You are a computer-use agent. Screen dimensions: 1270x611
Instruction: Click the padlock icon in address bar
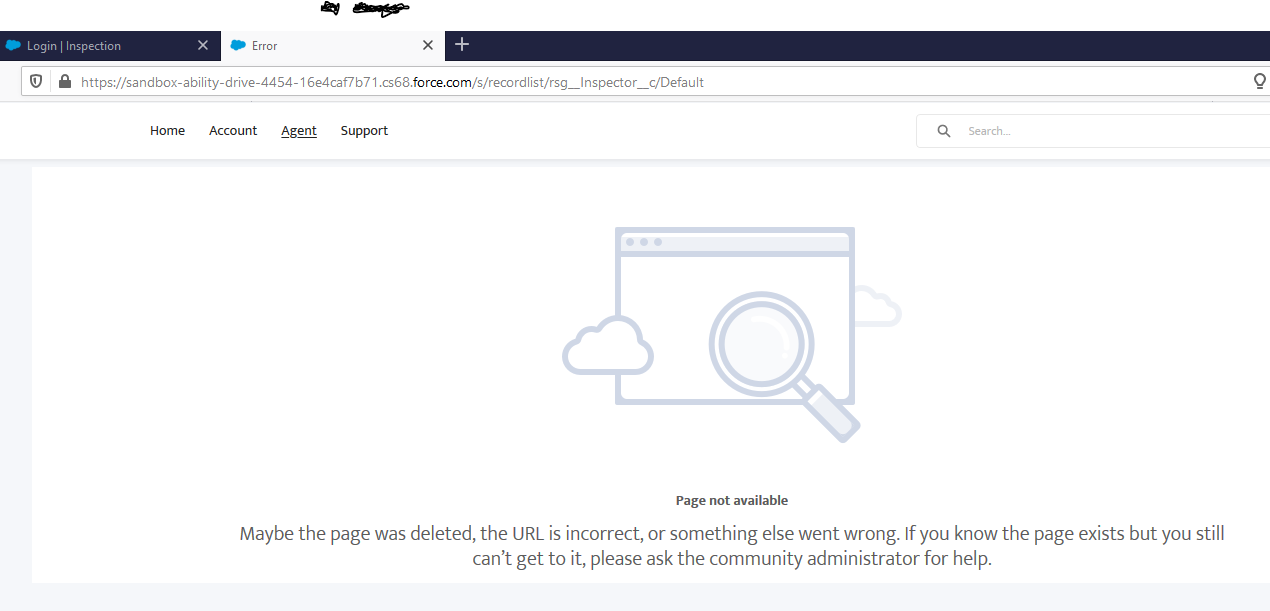(x=64, y=81)
